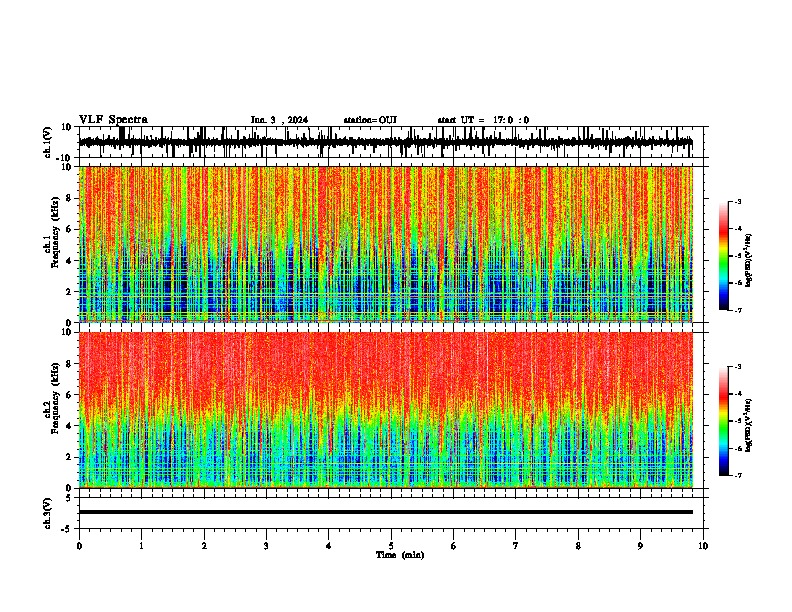
Task: Click the ch.1 'Frequency (kHz)' axis label
Action: click(55, 232)
